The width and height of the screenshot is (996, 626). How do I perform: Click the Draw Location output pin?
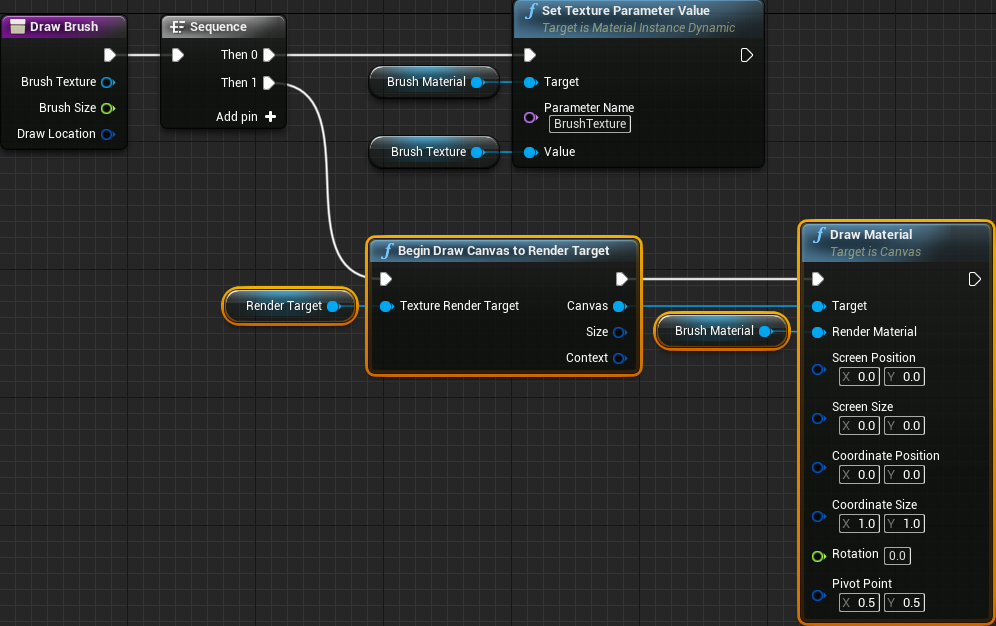[x=108, y=135]
